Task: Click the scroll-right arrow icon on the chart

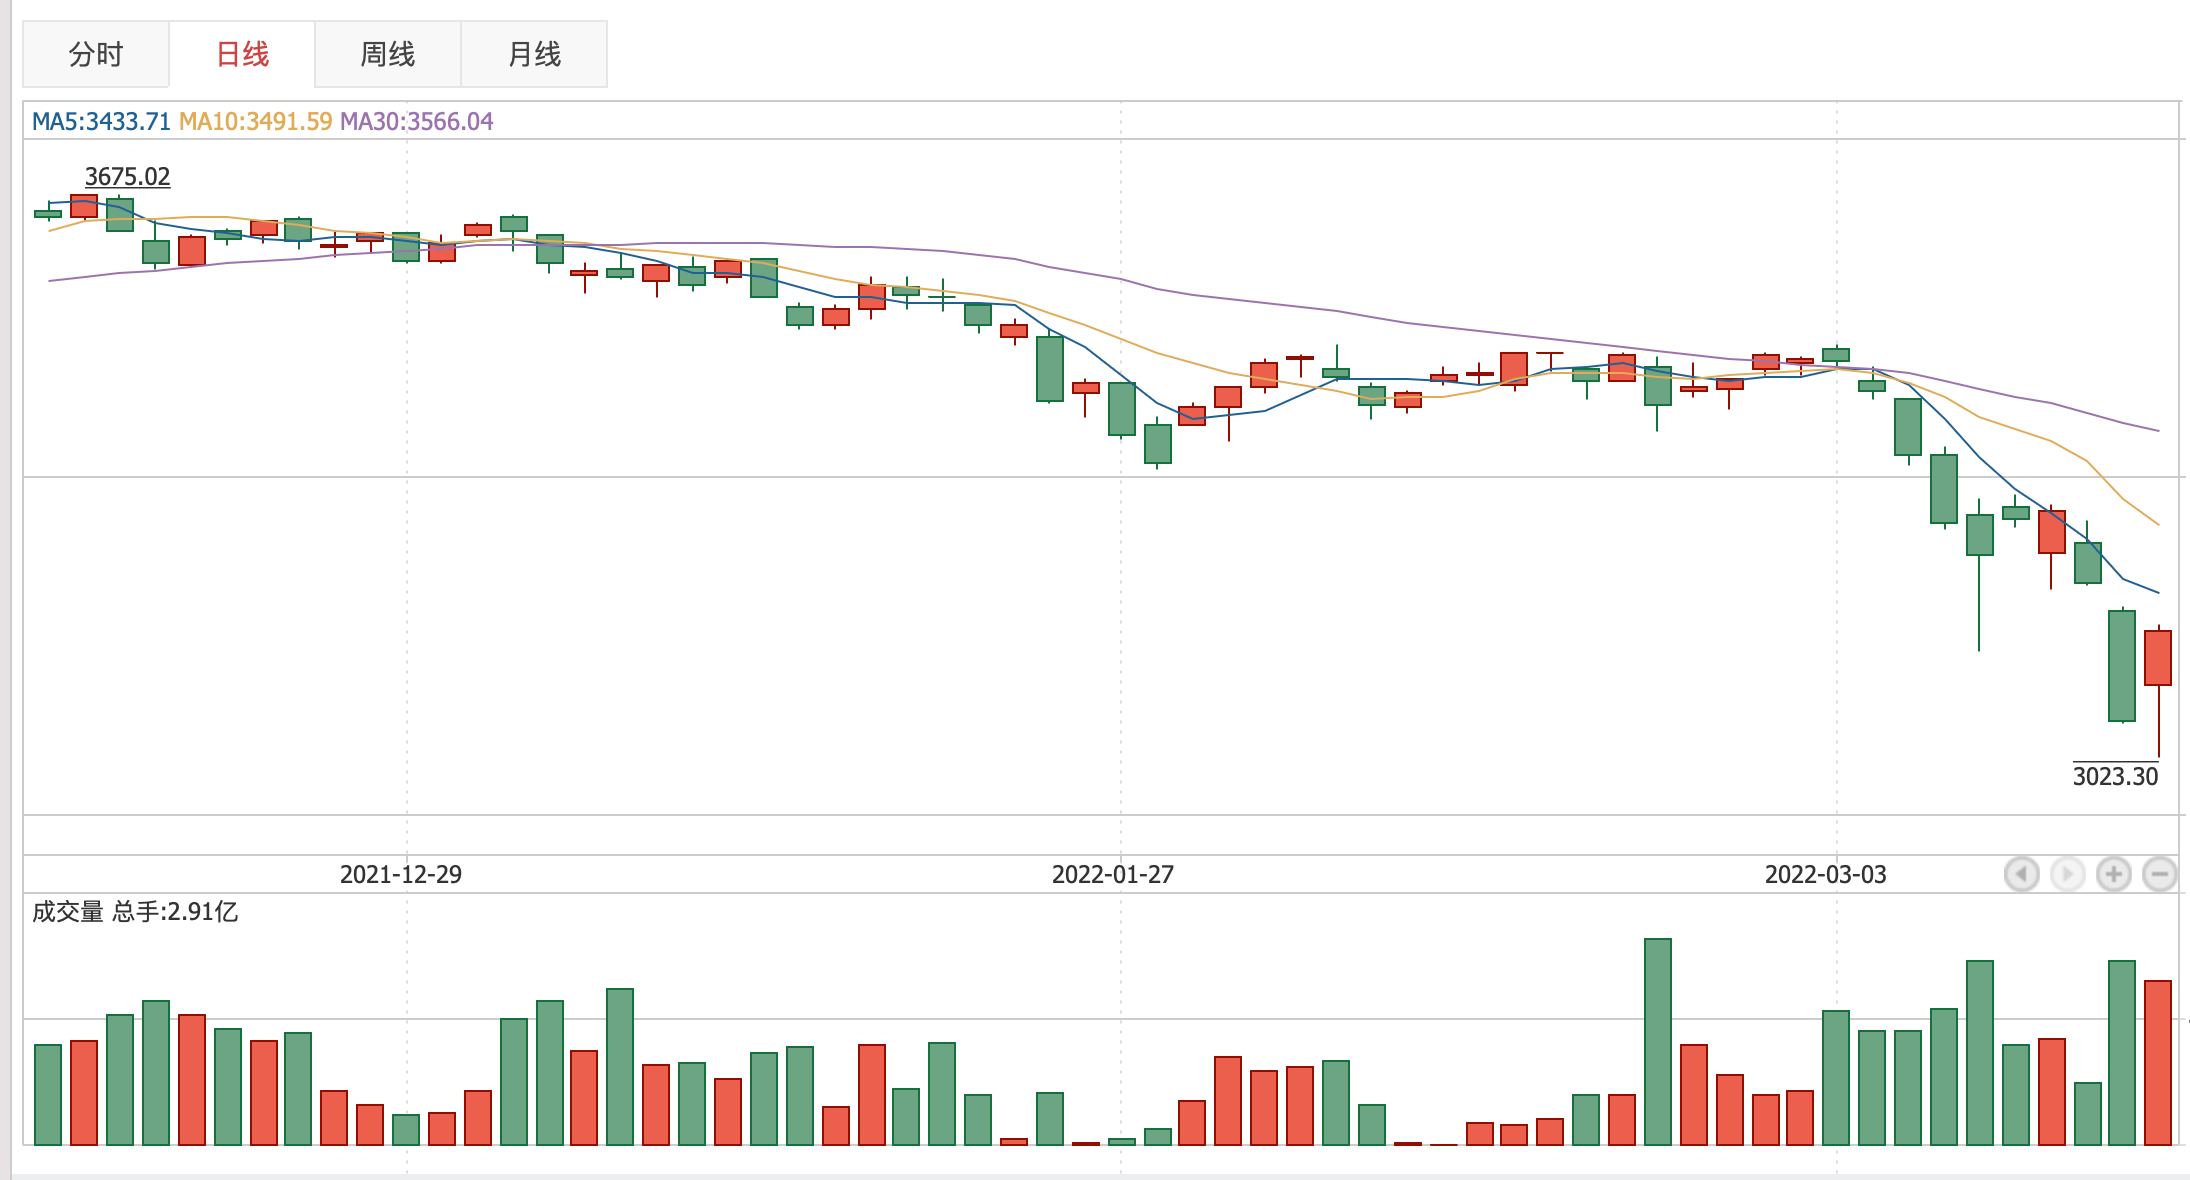Action: tap(2067, 874)
